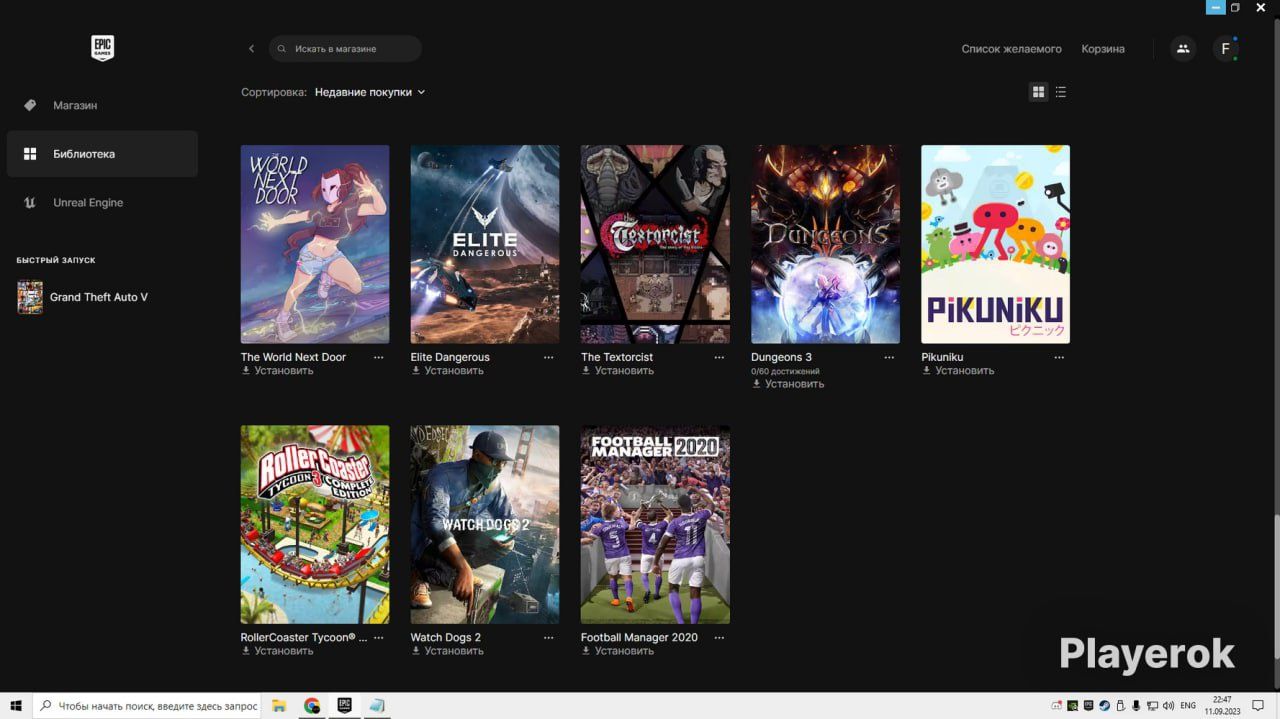1280x719 pixels.
Task: Install Dungeons 3
Action: (x=788, y=384)
